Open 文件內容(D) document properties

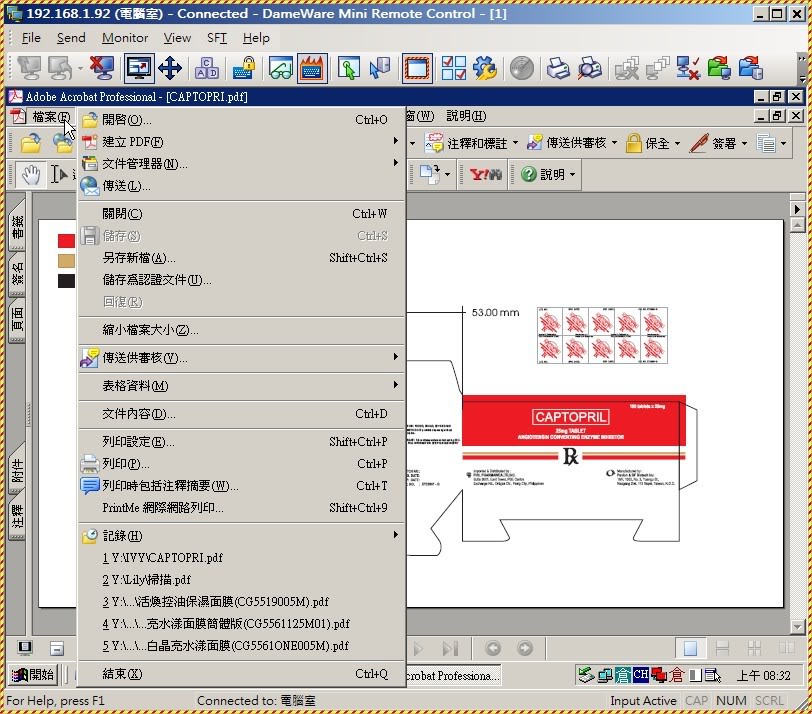(241, 413)
